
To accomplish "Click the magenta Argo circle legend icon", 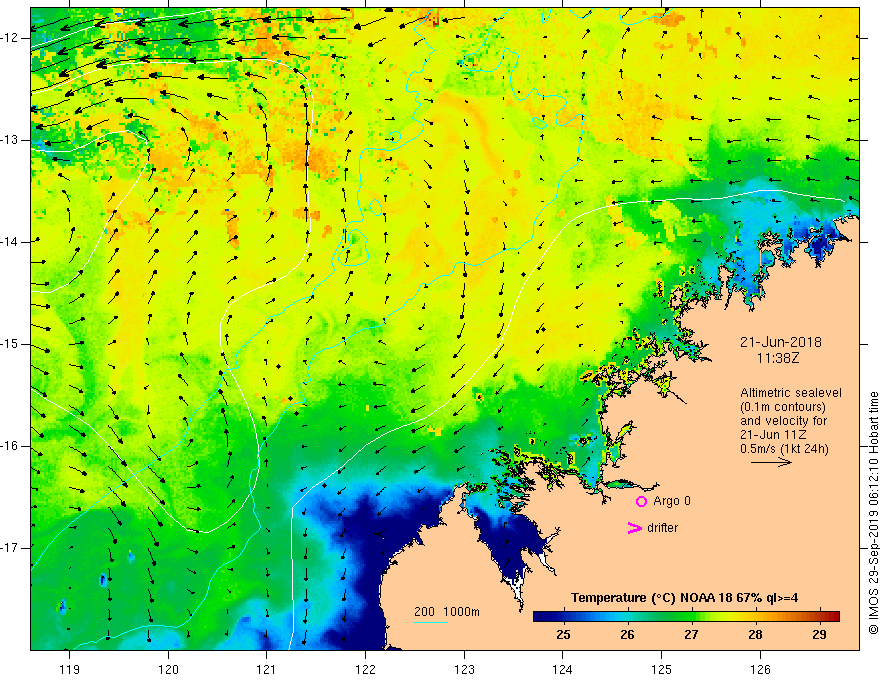I will [x=641, y=502].
